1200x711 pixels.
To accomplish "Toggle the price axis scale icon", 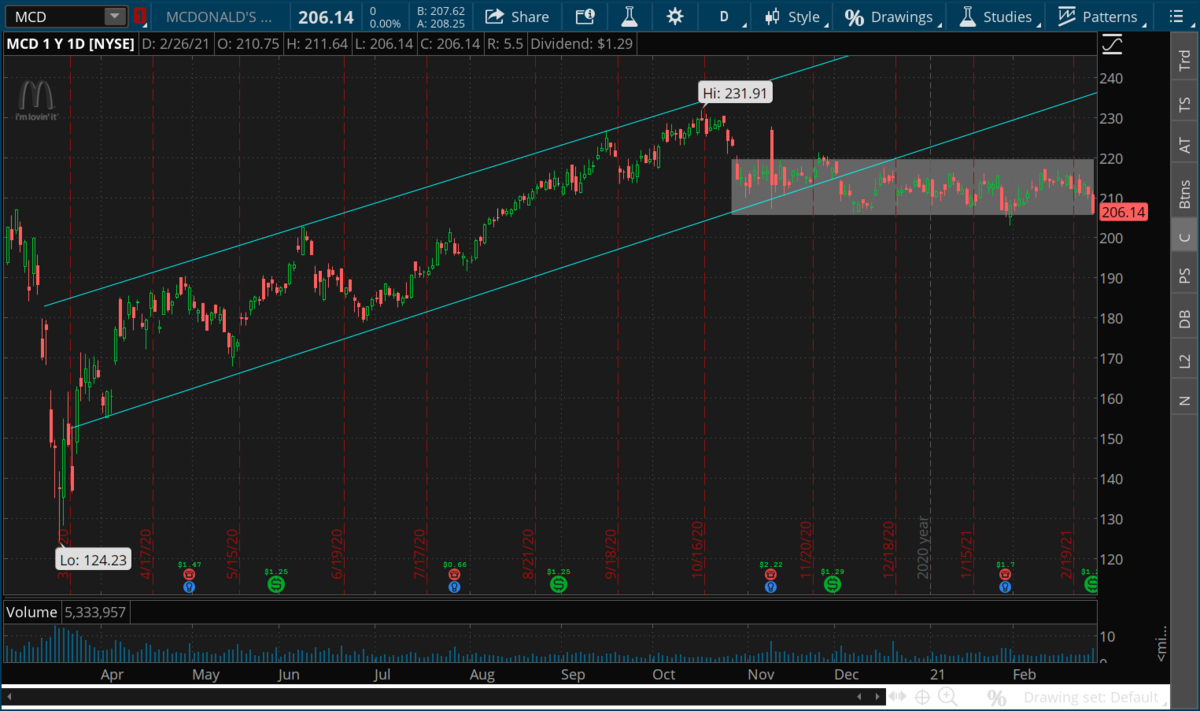I will coord(1111,45).
